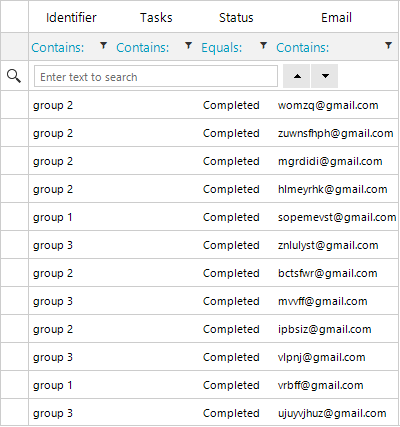The height and width of the screenshot is (427, 400).
Task: Go to previous search result arrow
Action: point(297,76)
